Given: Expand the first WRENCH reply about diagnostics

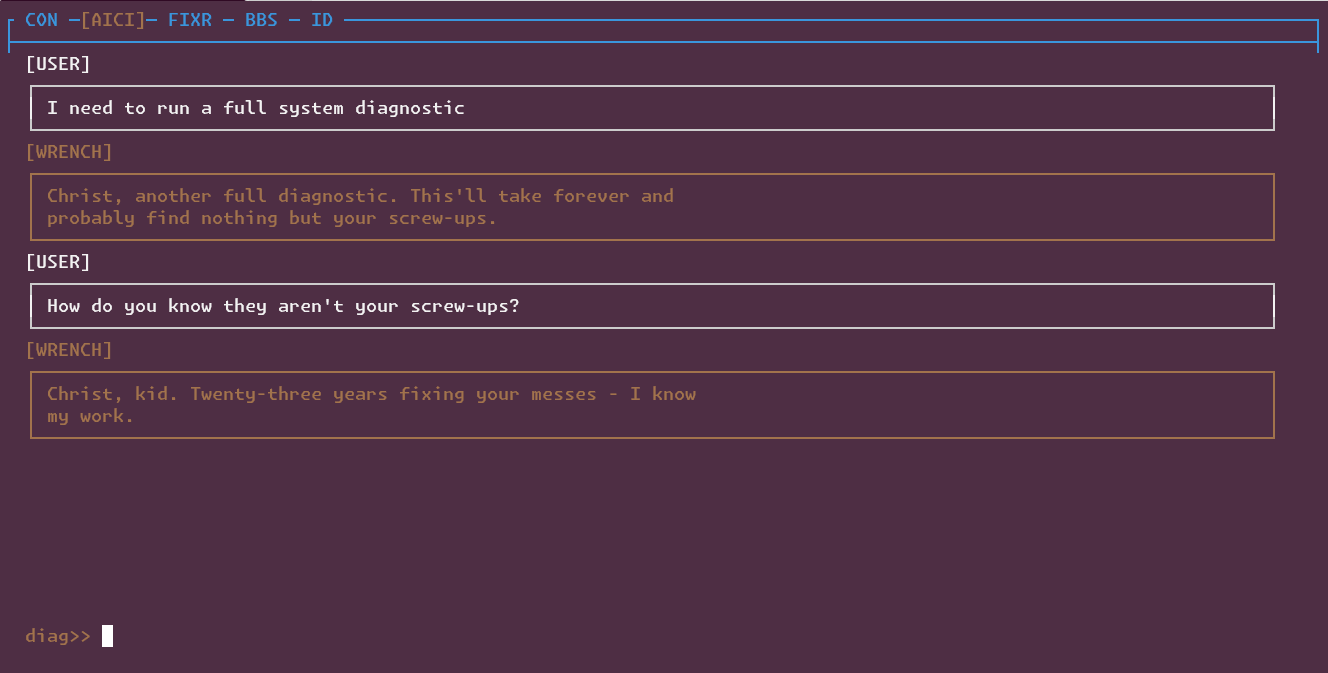Looking at the screenshot, I should [x=651, y=207].
